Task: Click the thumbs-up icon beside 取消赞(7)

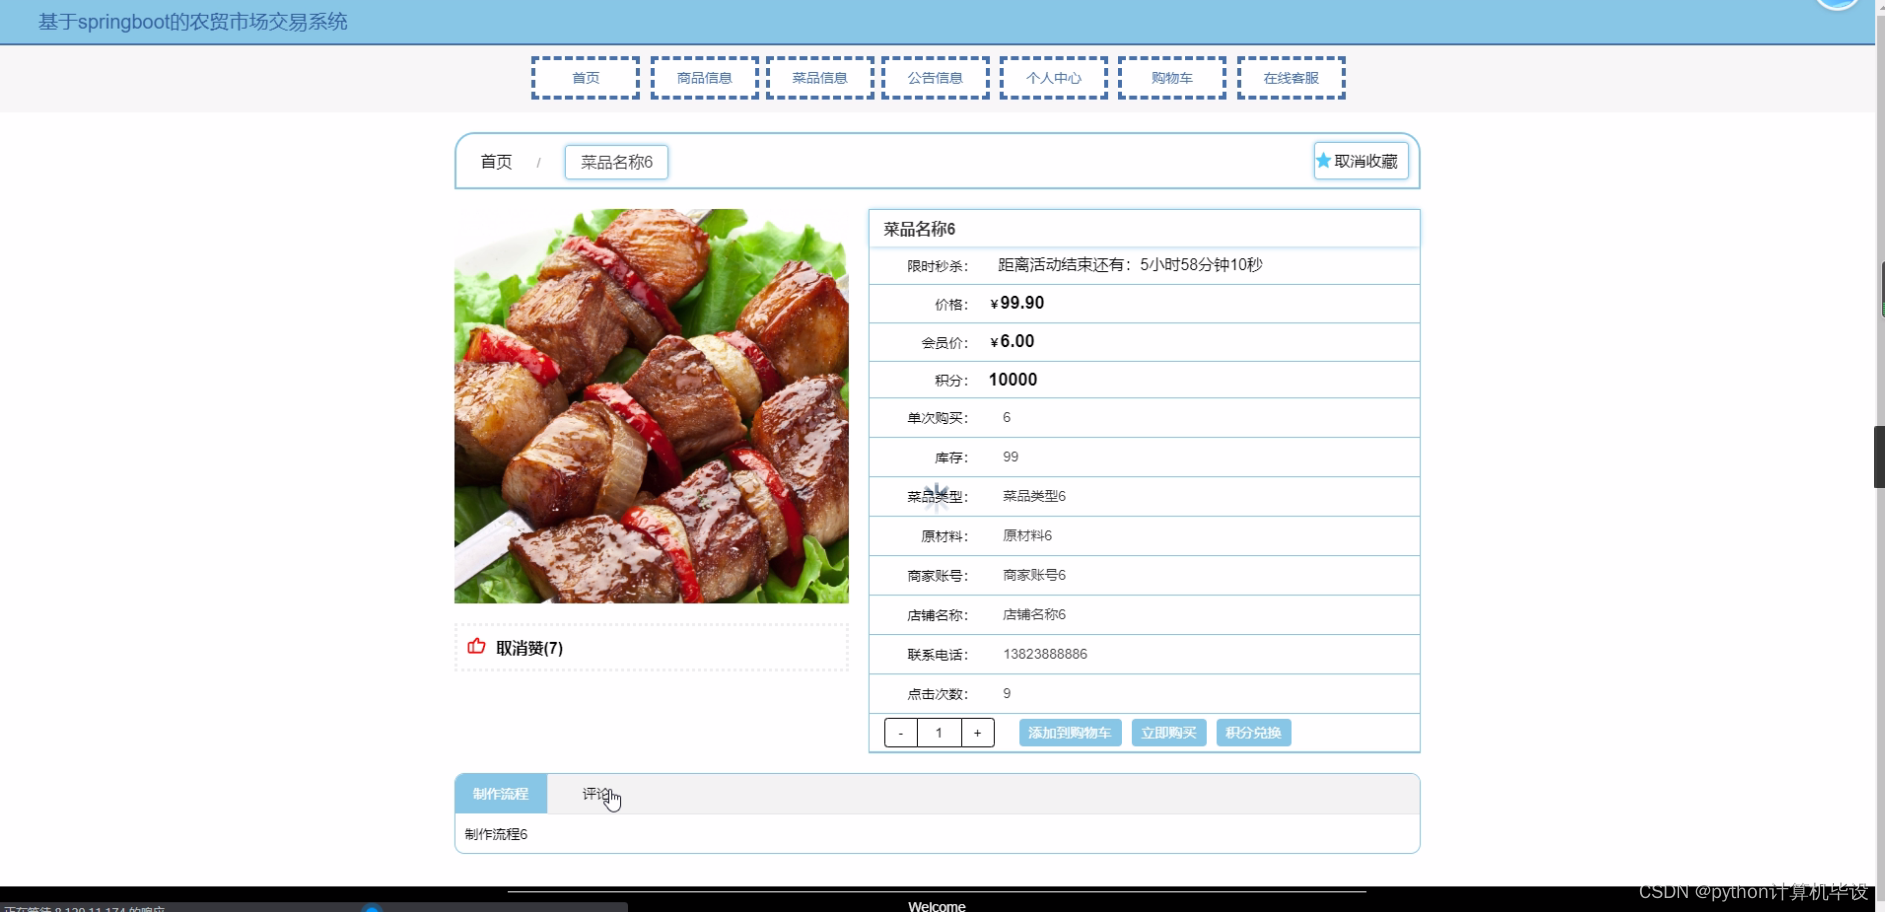Action: [476, 647]
